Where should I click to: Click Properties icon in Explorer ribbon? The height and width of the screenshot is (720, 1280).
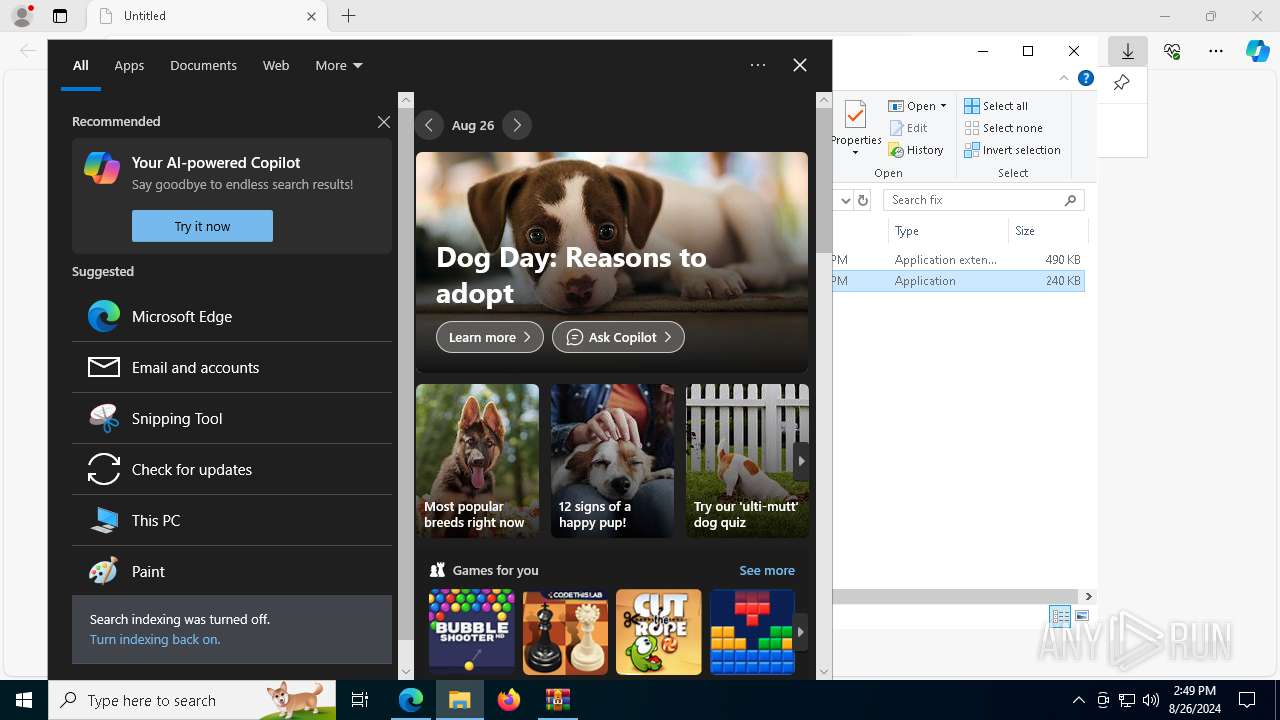click(855, 115)
